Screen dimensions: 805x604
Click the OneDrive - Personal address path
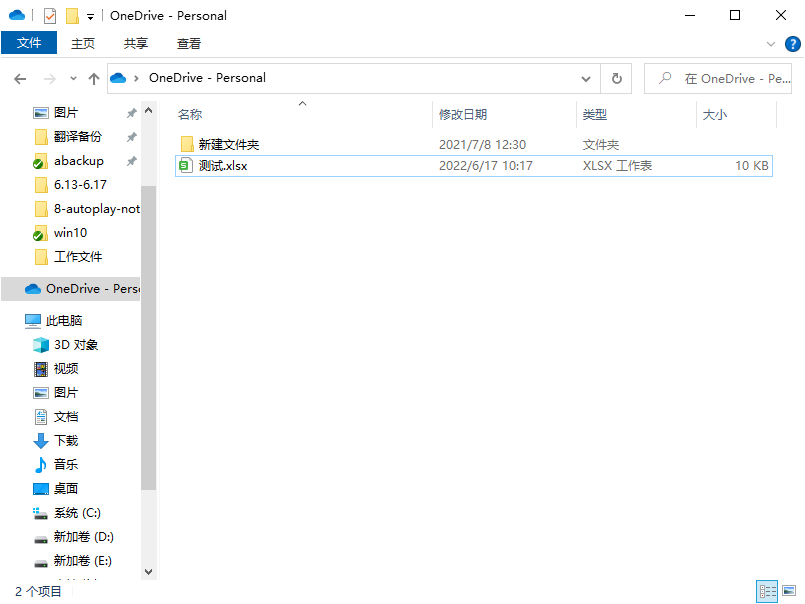207,78
